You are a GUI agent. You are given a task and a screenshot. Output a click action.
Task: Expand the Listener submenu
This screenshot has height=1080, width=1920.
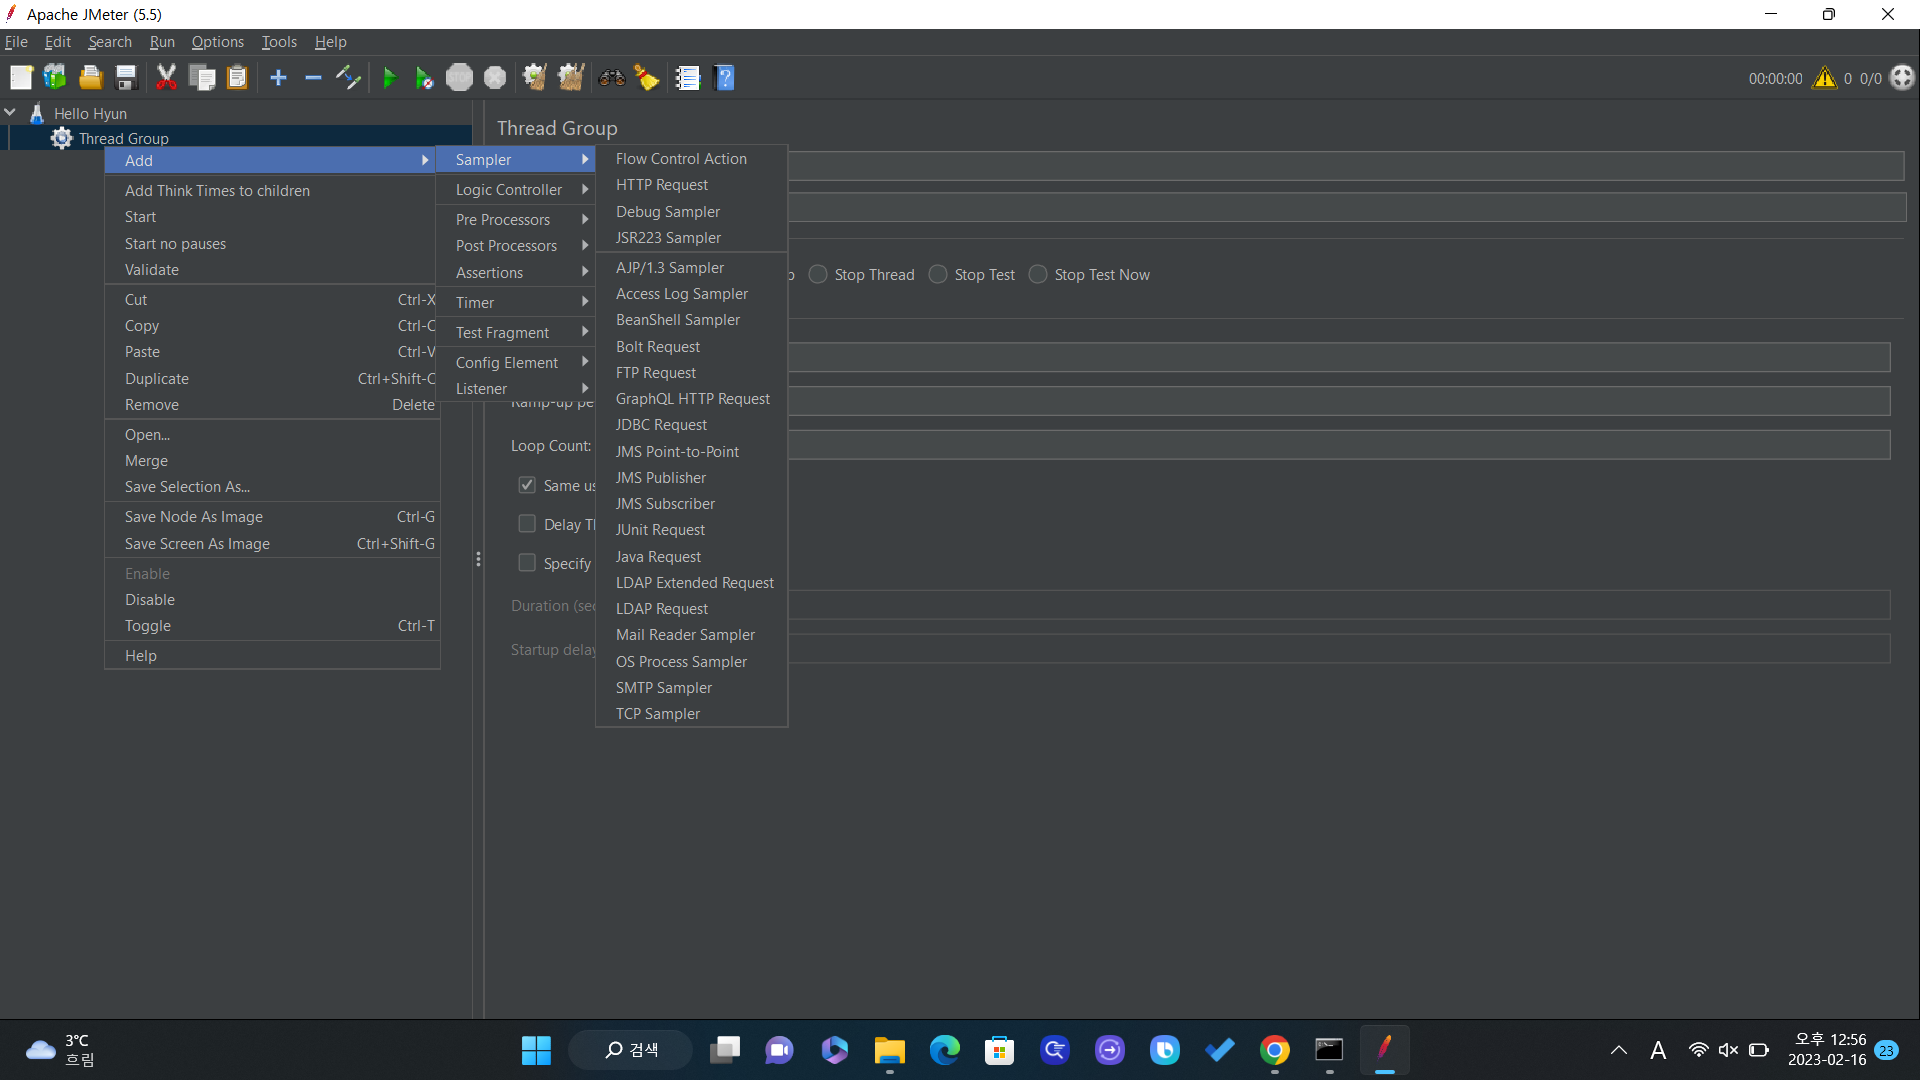coord(516,389)
